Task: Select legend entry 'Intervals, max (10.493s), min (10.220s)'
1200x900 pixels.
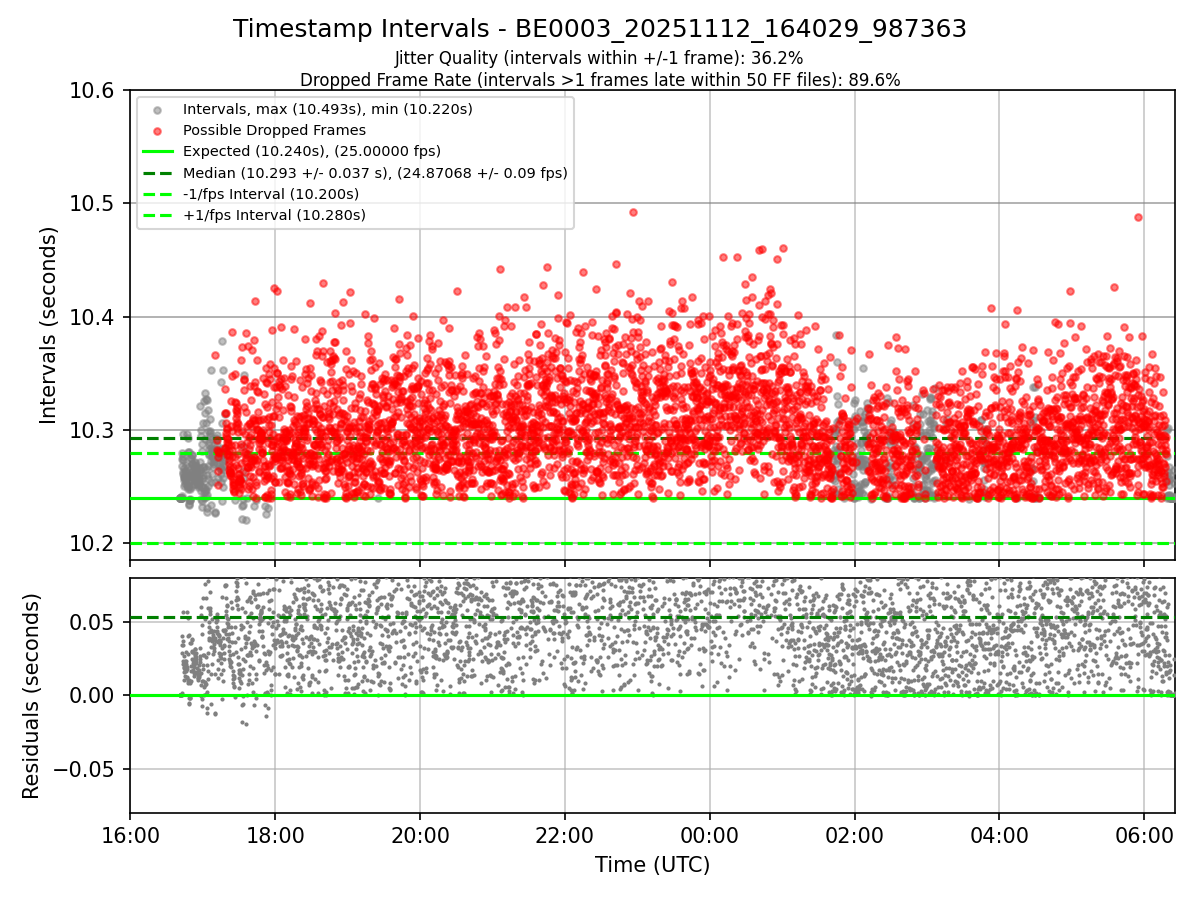Action: tap(328, 108)
